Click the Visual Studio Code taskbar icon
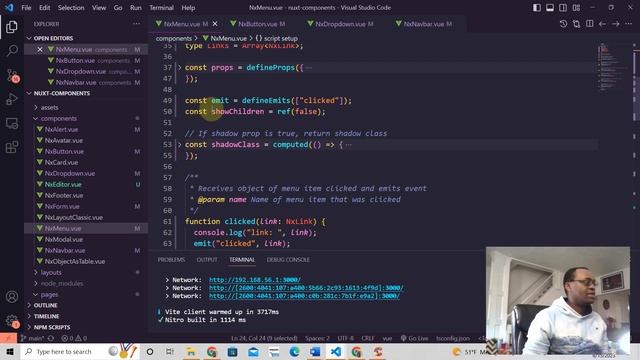 coord(336,351)
